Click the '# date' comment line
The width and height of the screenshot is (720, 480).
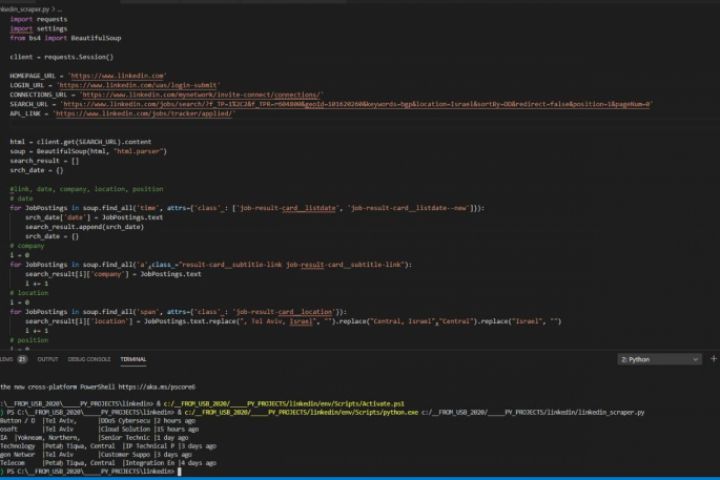(21, 198)
